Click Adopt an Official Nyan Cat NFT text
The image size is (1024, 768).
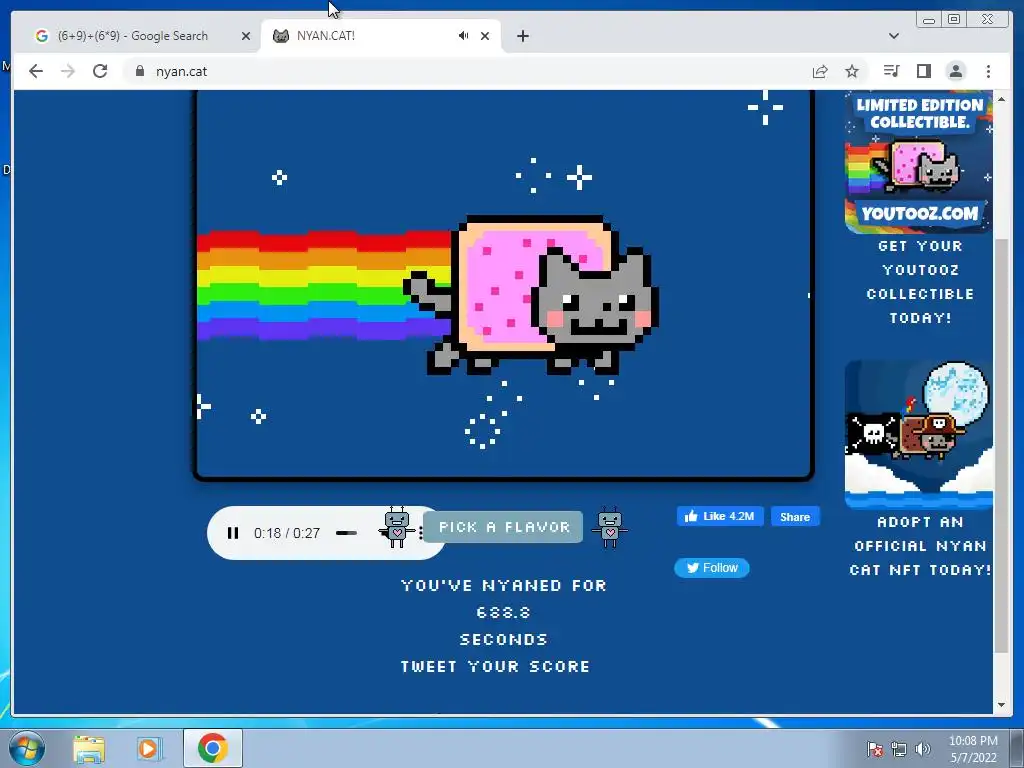(920, 546)
